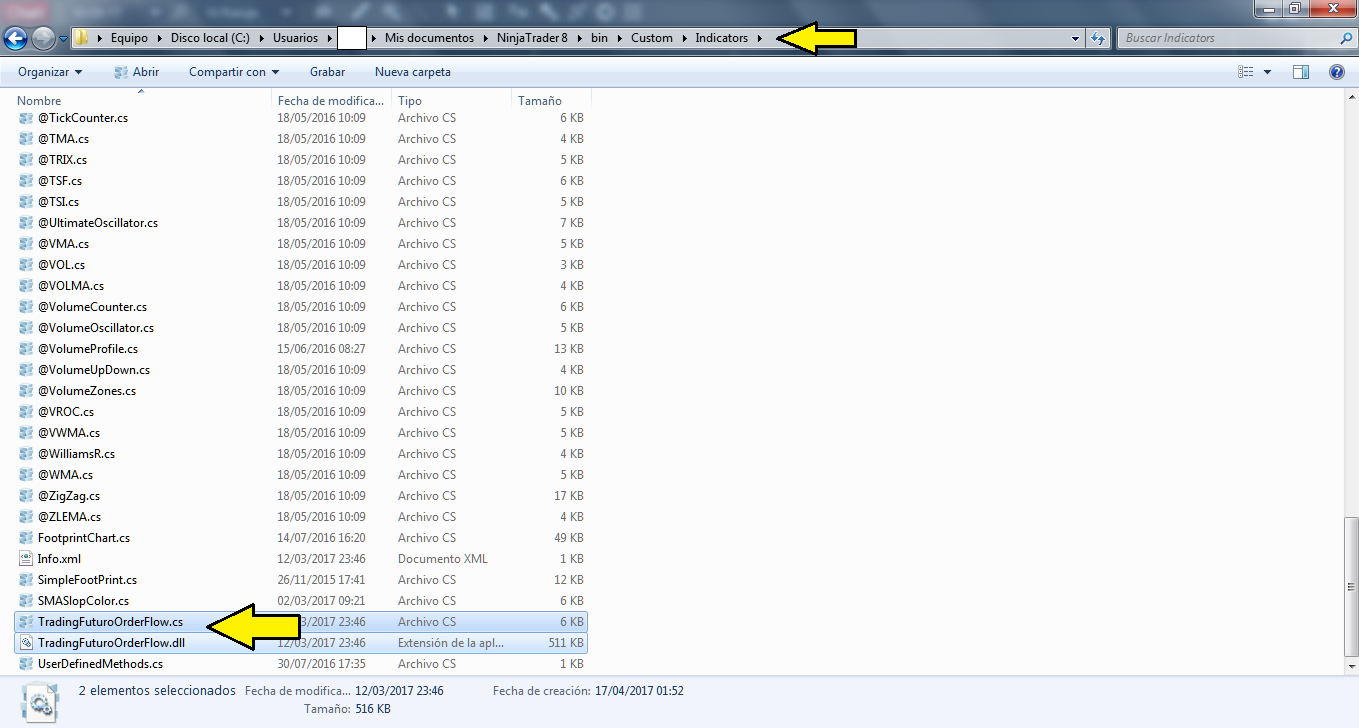Select Usuarios in the breadcrumb path
Viewport: 1359px width, 728px height.
tap(295, 38)
